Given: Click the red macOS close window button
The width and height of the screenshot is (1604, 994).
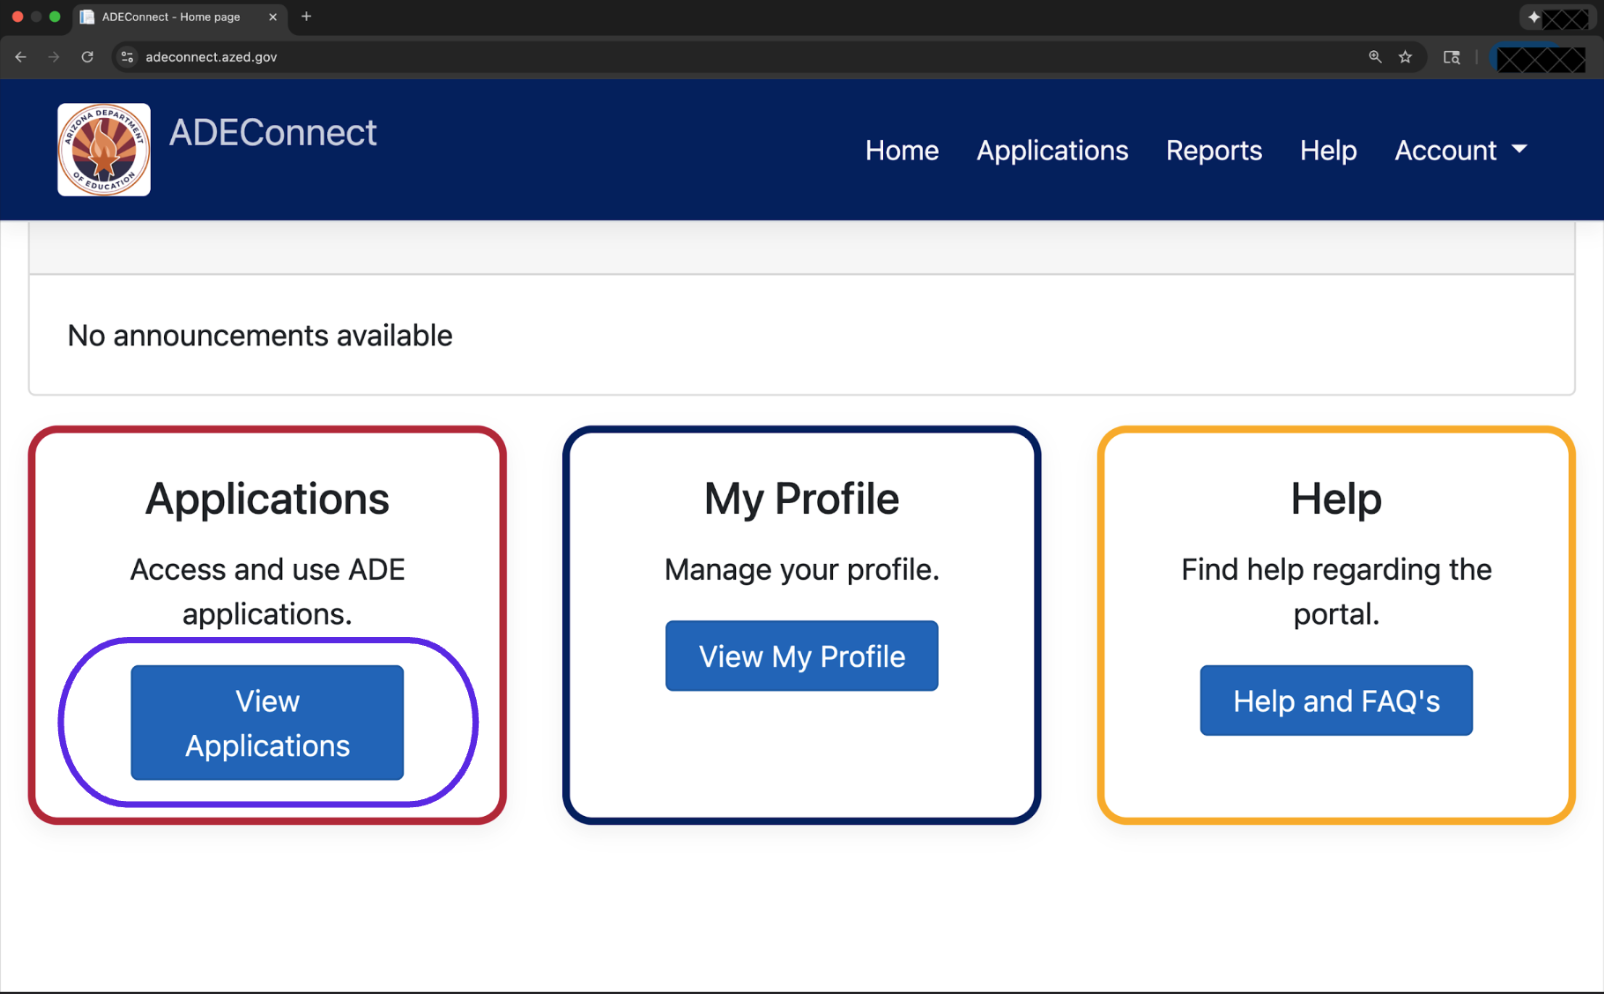Looking at the screenshot, I should pos(17,17).
